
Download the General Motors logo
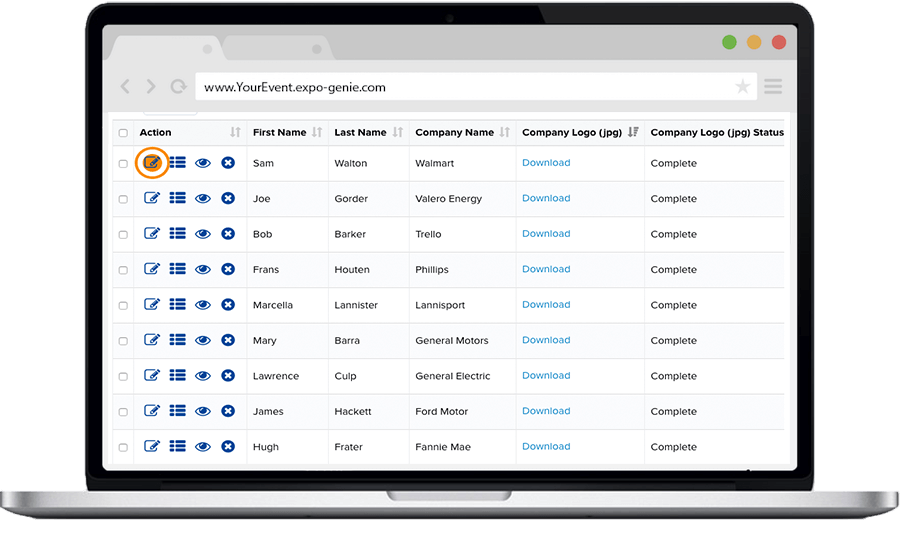pyautogui.click(x=546, y=340)
